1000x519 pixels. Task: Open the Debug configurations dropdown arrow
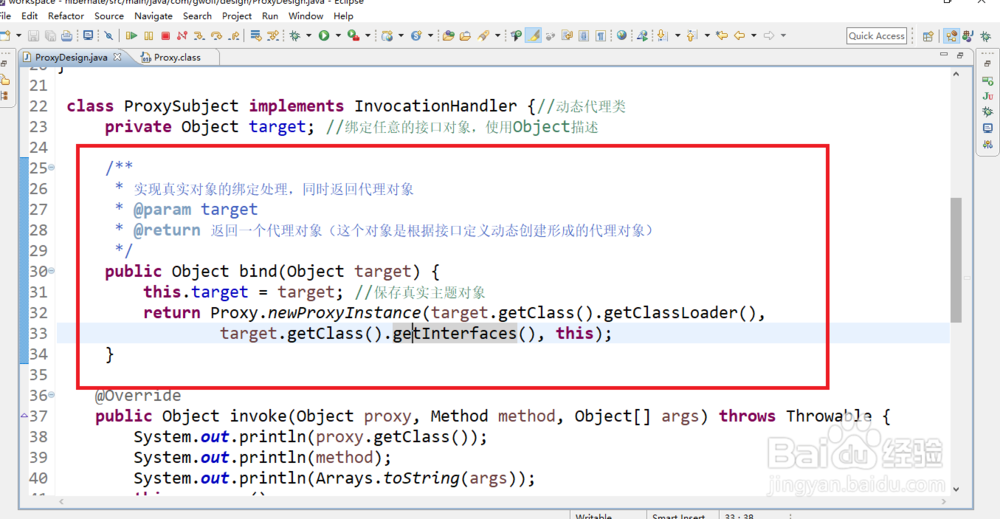tap(309, 36)
